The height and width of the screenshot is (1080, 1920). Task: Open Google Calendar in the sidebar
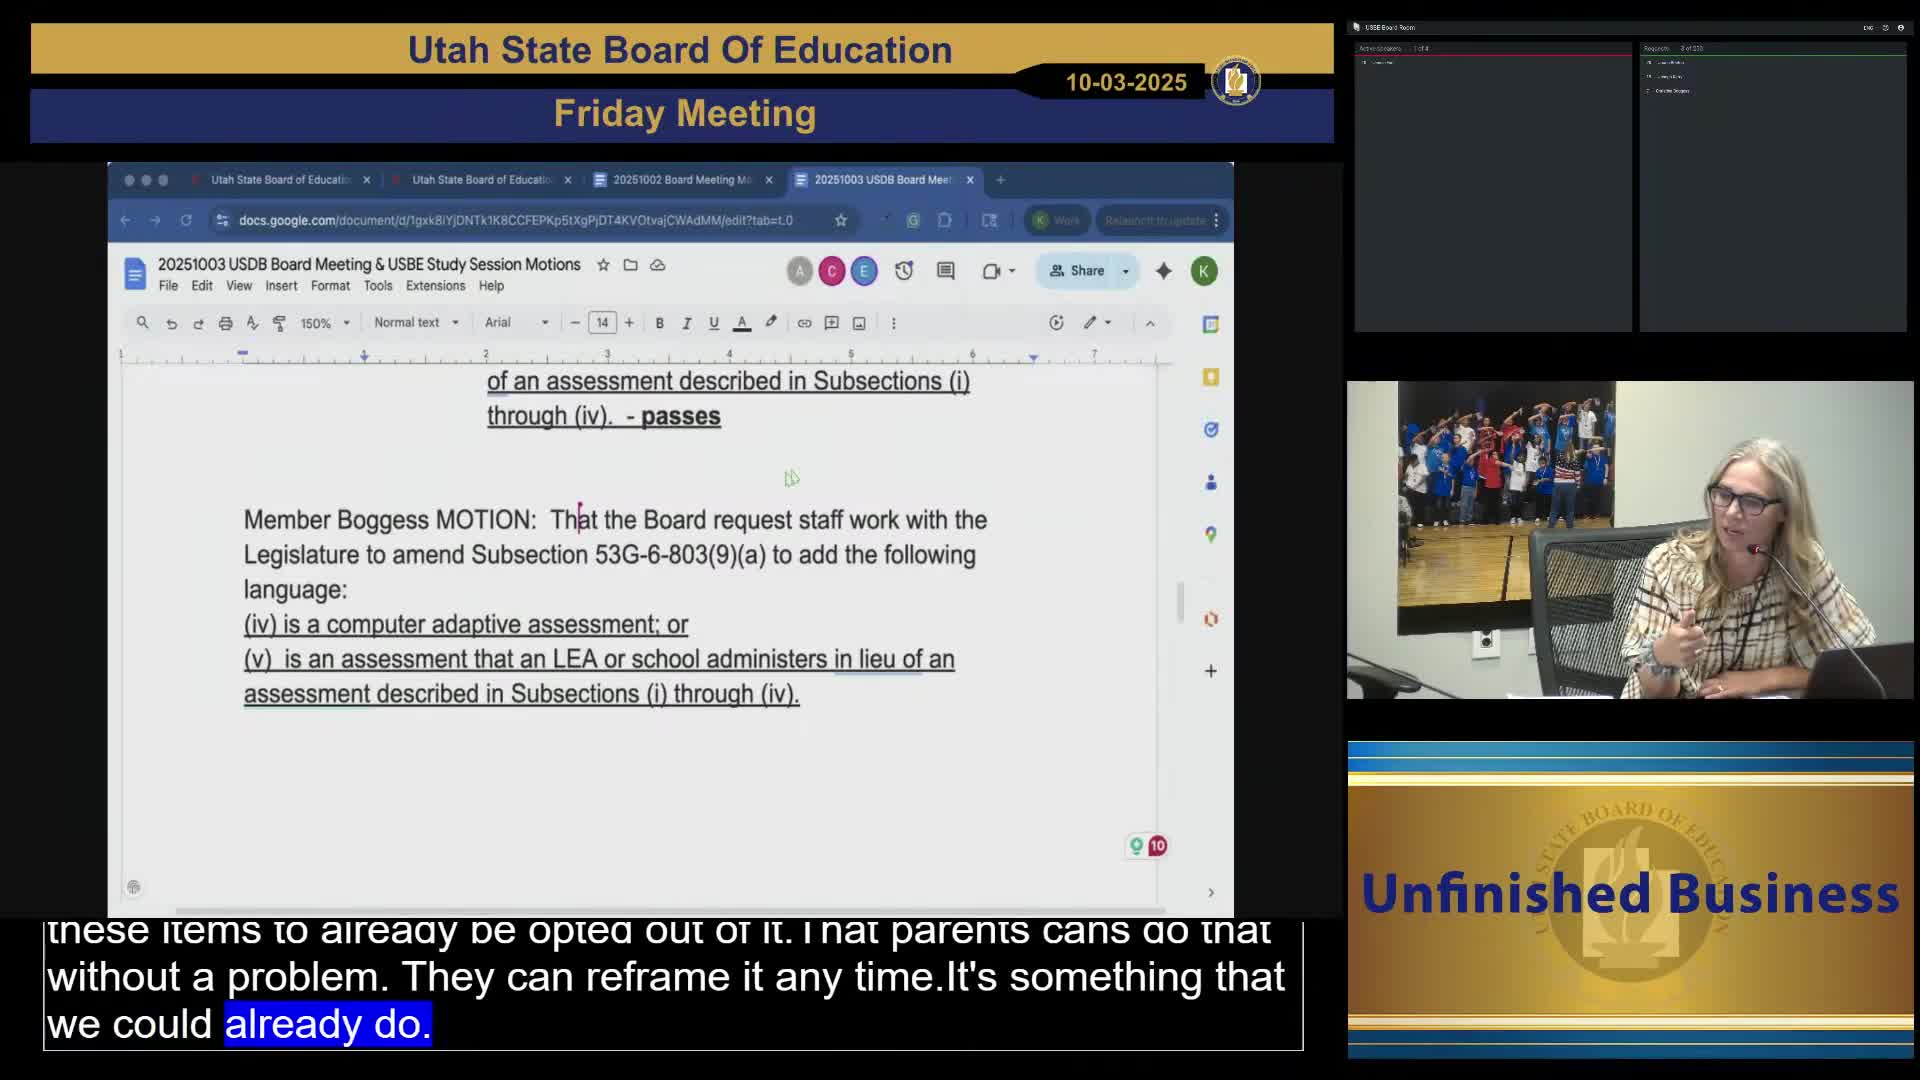click(x=1210, y=324)
